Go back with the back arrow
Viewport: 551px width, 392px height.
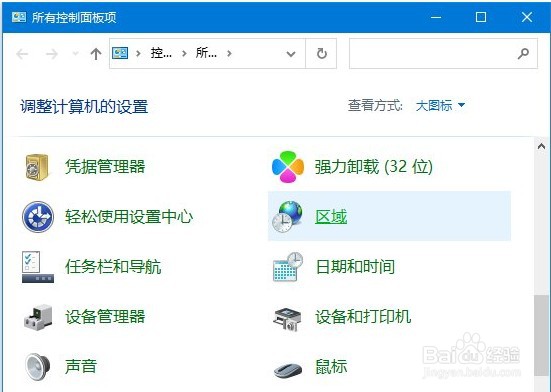click(x=22, y=54)
